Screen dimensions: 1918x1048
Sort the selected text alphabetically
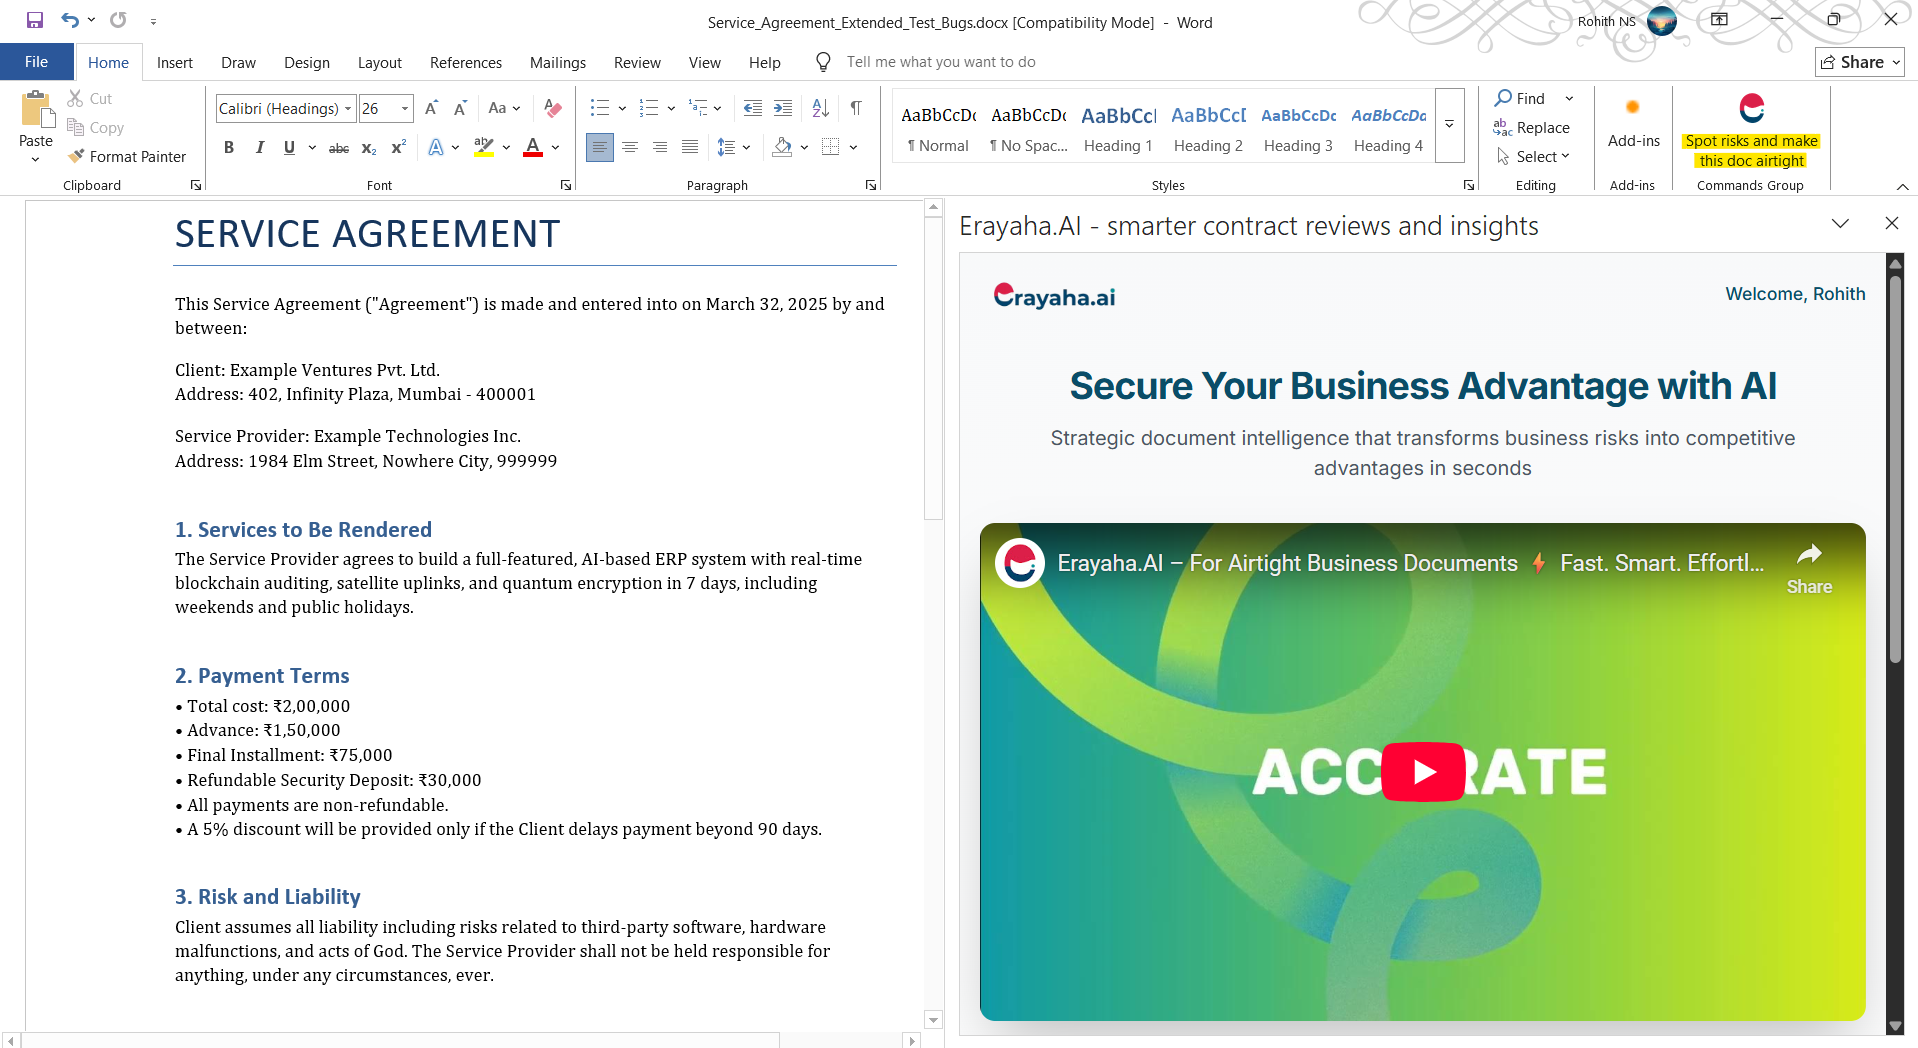[x=820, y=108]
